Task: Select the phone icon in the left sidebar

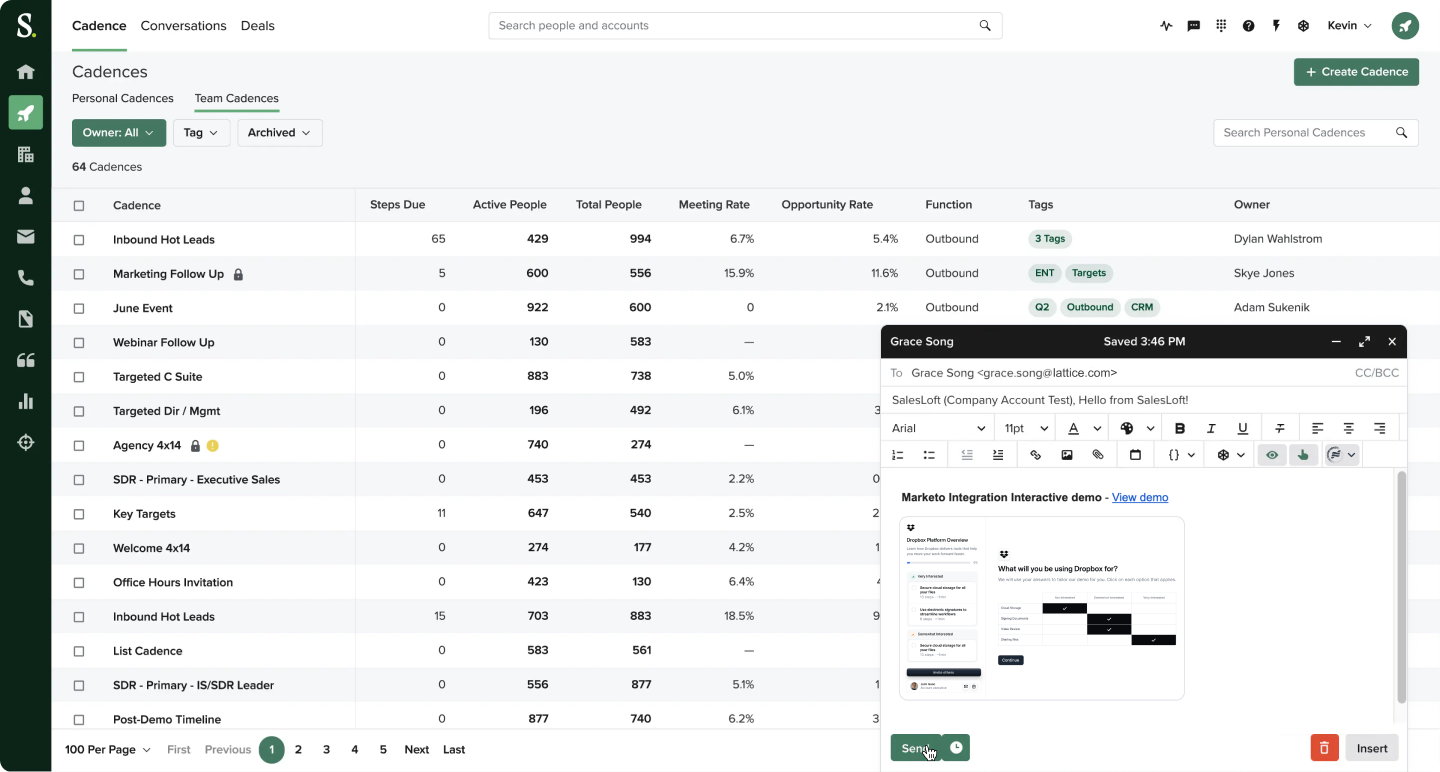Action: pyautogui.click(x=26, y=277)
